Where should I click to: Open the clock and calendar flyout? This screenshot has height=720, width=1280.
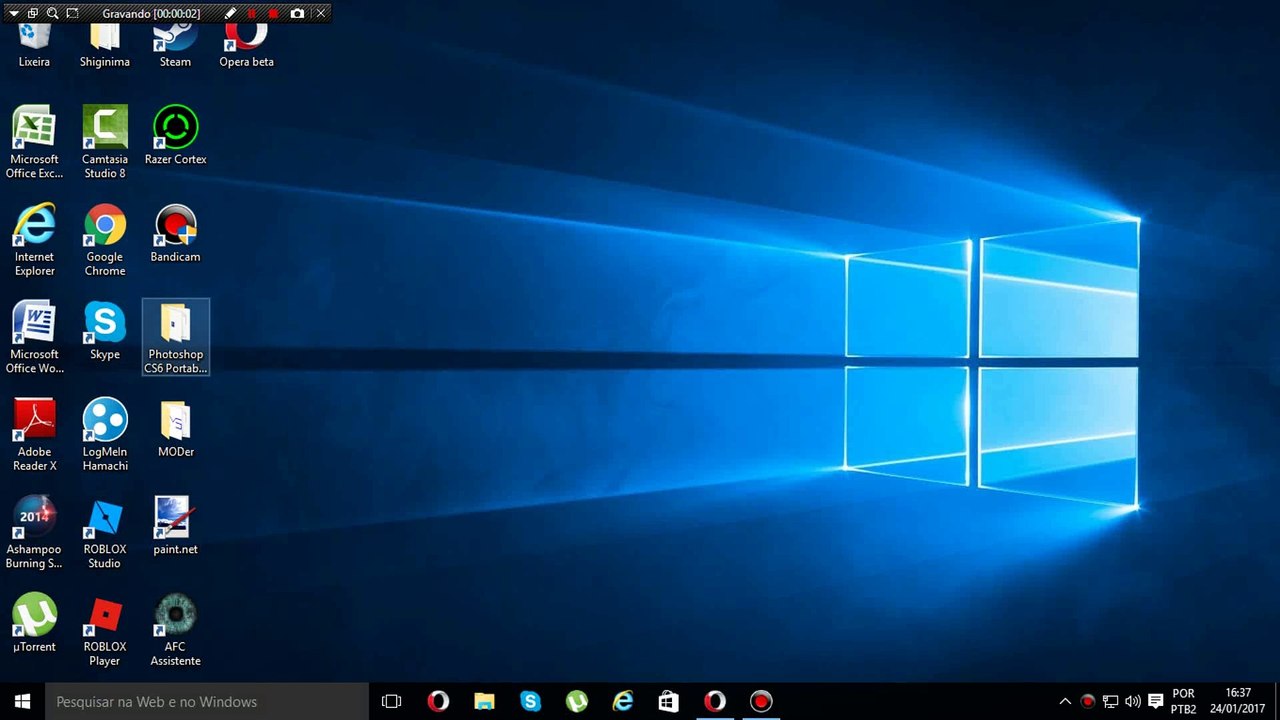(1238, 701)
